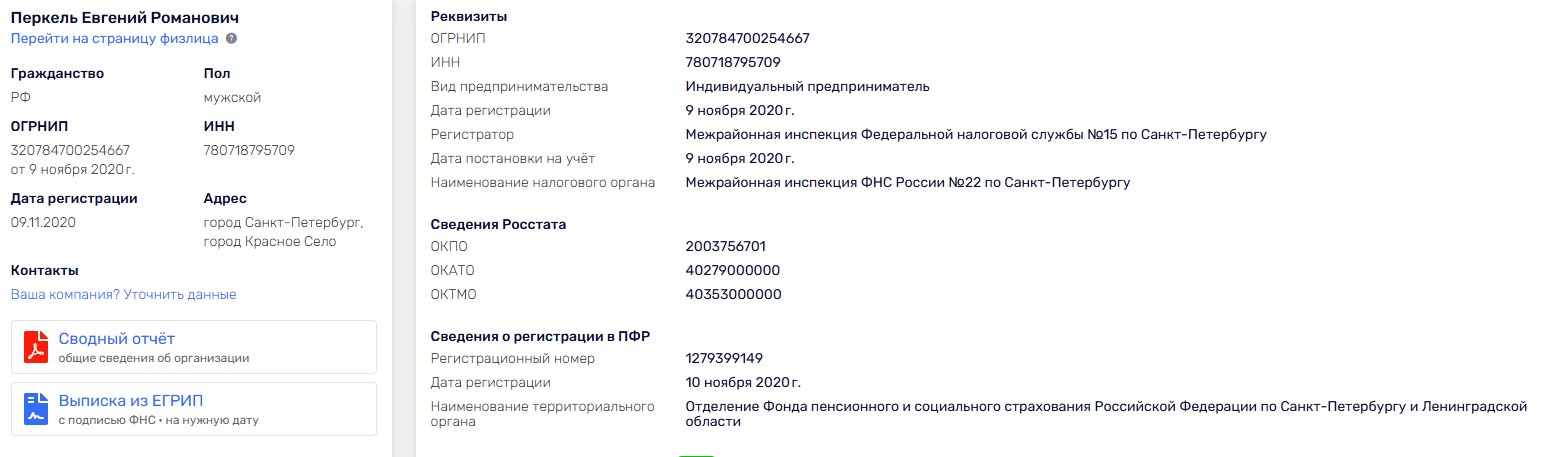Click the Реквизиты section heading

point(468,16)
